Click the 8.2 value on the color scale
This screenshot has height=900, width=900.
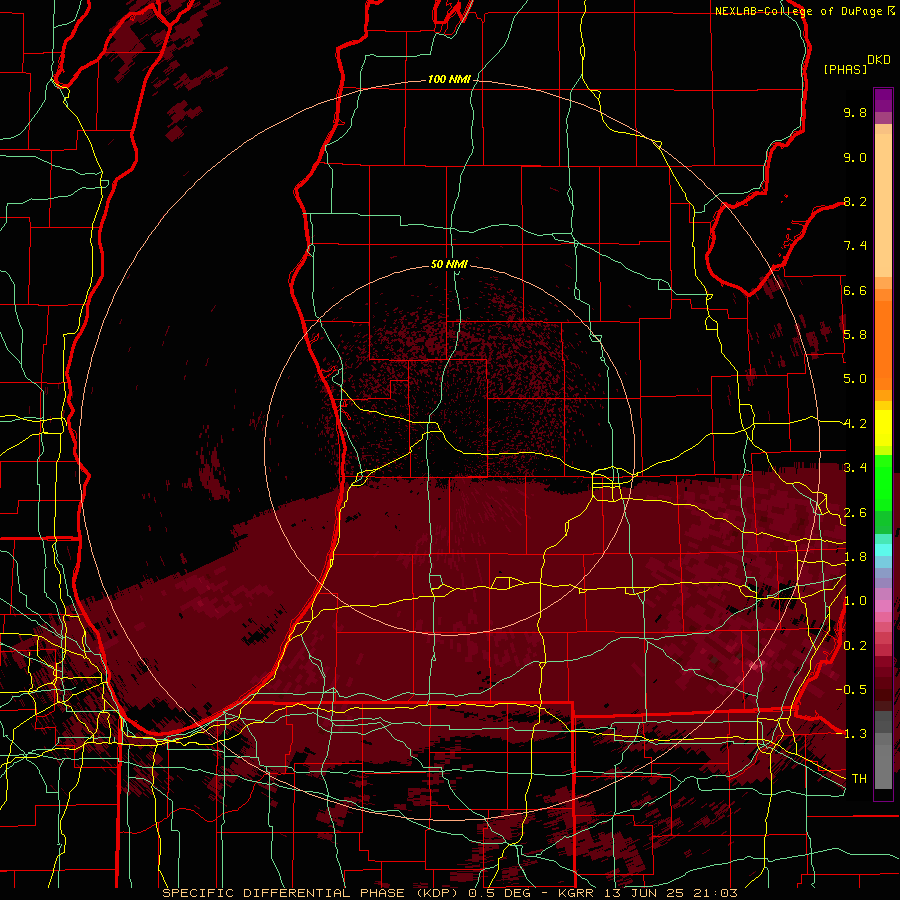[x=855, y=201]
